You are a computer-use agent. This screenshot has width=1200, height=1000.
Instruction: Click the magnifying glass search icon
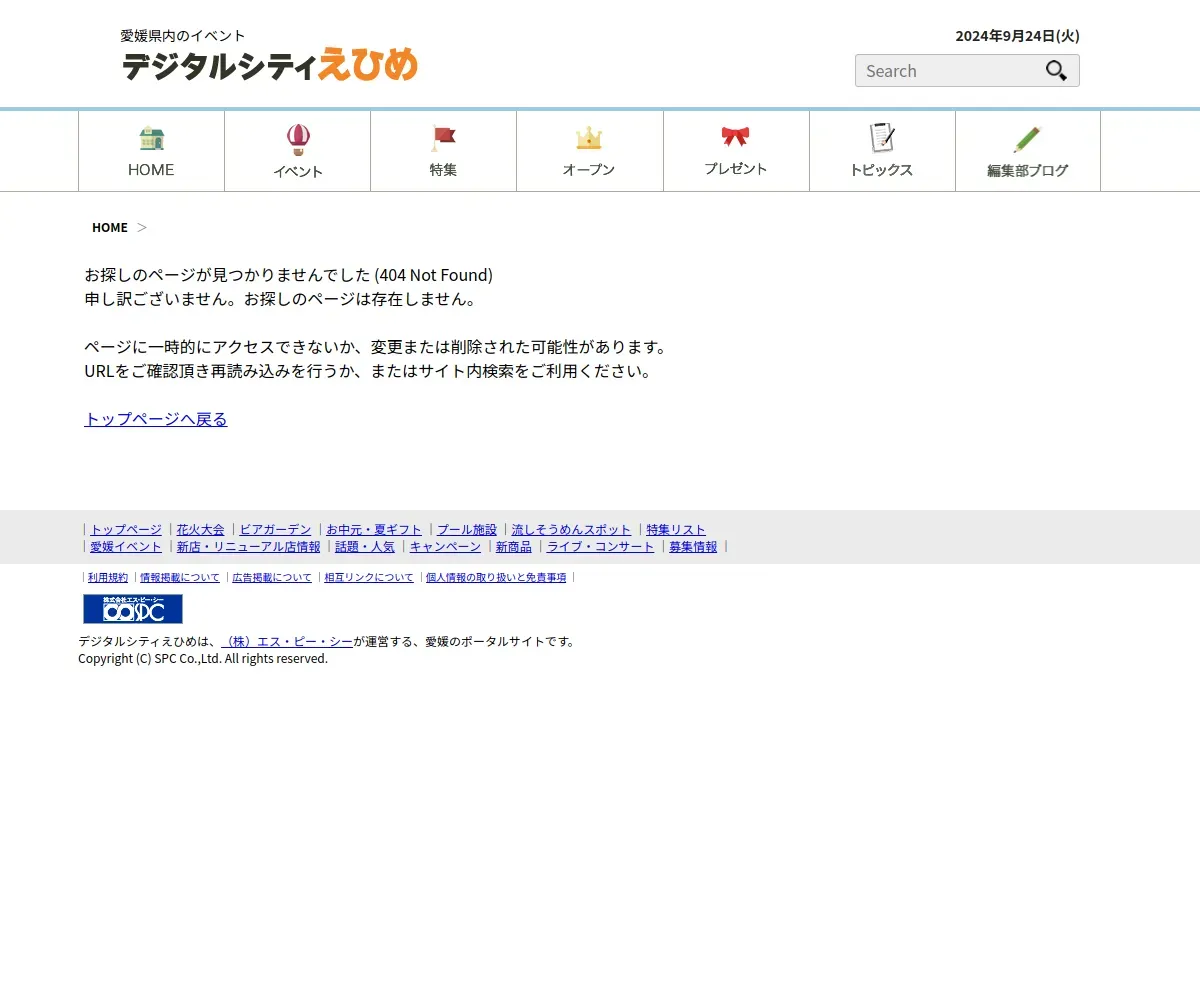(x=1056, y=71)
